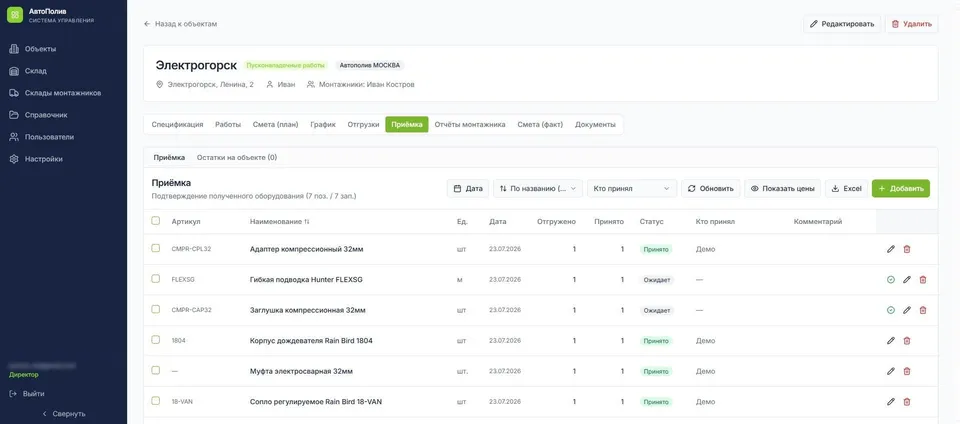Screen dimensions: 960x424
Task: Collapse the sidebar with Свернуть
Action: [x=63, y=414]
